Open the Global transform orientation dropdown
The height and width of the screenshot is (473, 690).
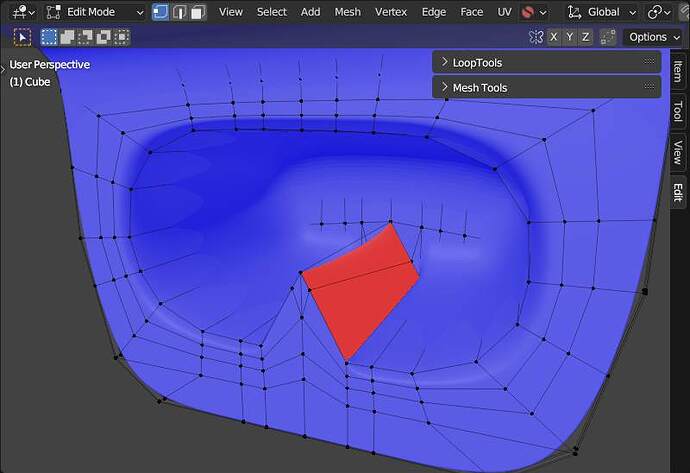(x=603, y=12)
